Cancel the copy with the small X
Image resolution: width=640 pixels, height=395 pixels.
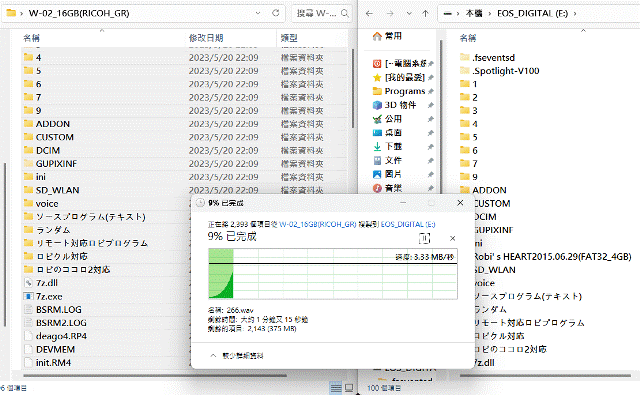452,238
